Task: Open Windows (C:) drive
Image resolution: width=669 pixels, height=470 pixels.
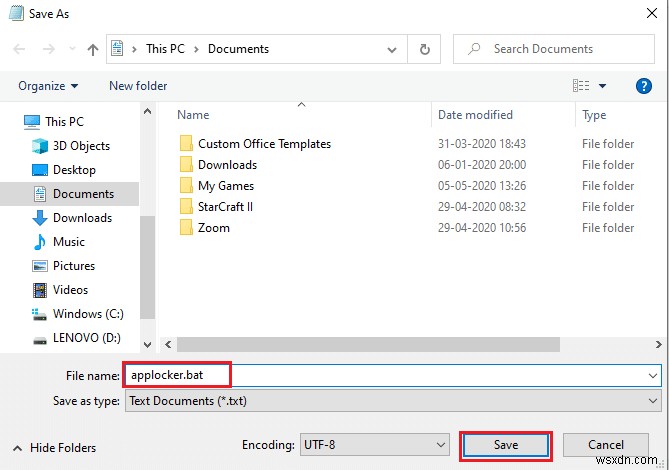Action: coord(88,314)
